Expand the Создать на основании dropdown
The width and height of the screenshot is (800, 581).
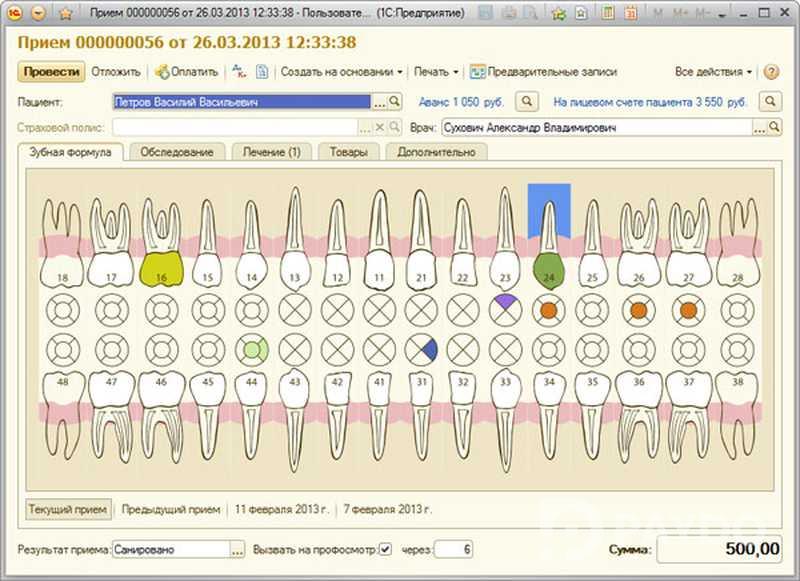341,72
